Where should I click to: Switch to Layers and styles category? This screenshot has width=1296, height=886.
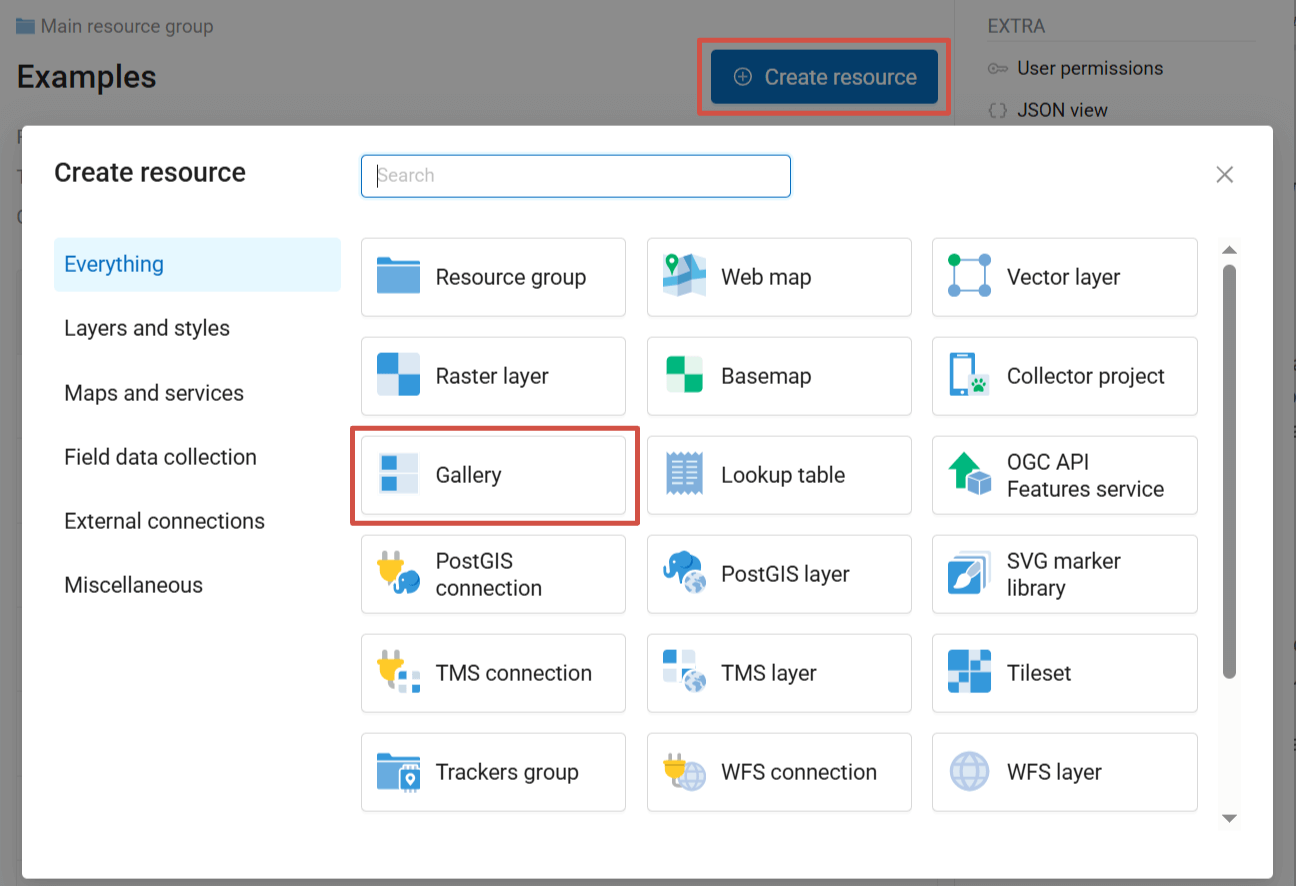(x=147, y=328)
